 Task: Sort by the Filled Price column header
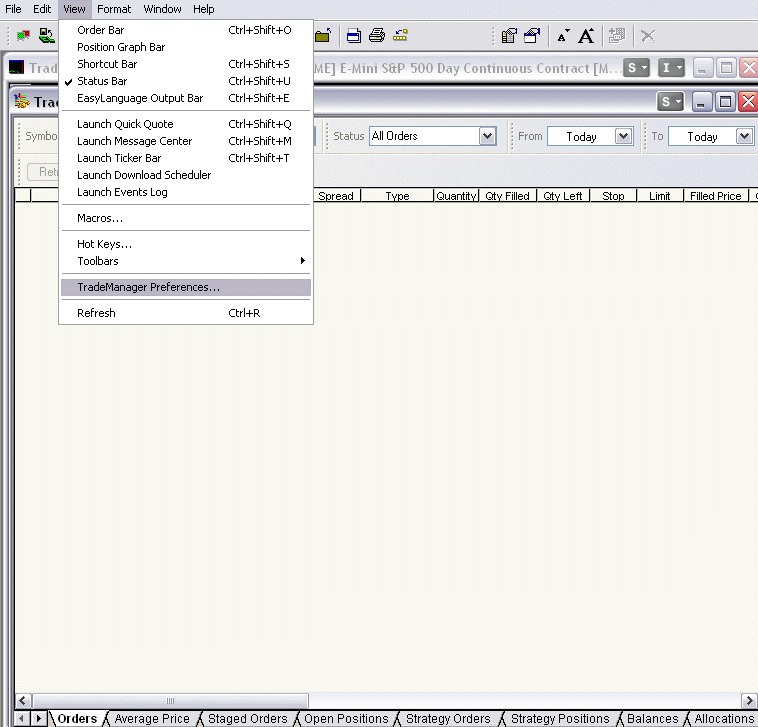tap(715, 196)
